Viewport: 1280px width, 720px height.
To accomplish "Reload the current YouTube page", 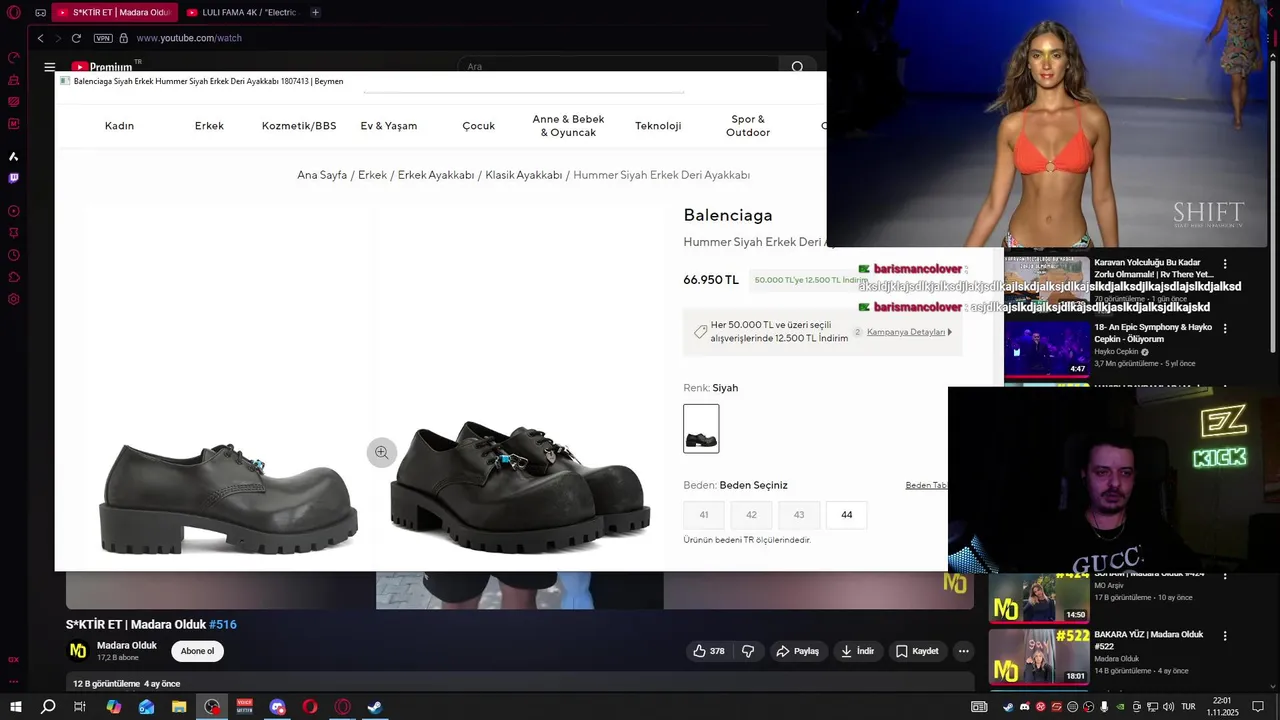I will 76,38.
